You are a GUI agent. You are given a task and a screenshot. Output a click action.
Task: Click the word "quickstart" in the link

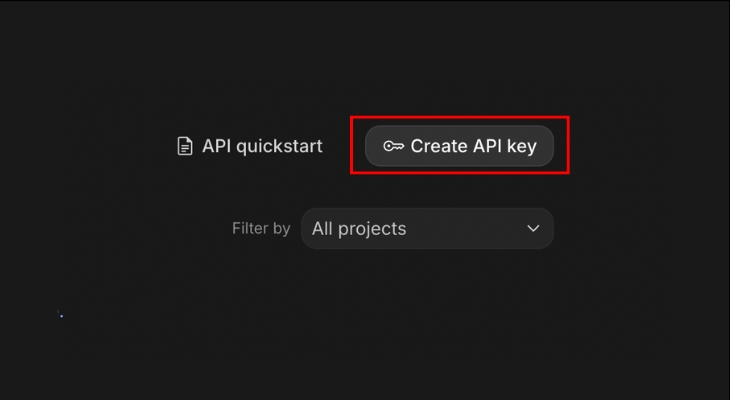click(280, 146)
